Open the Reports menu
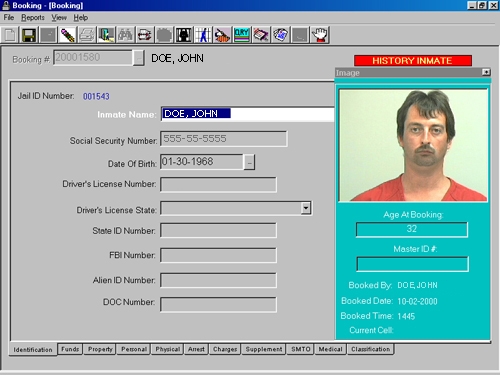This screenshot has width=500, height=375. tap(33, 18)
